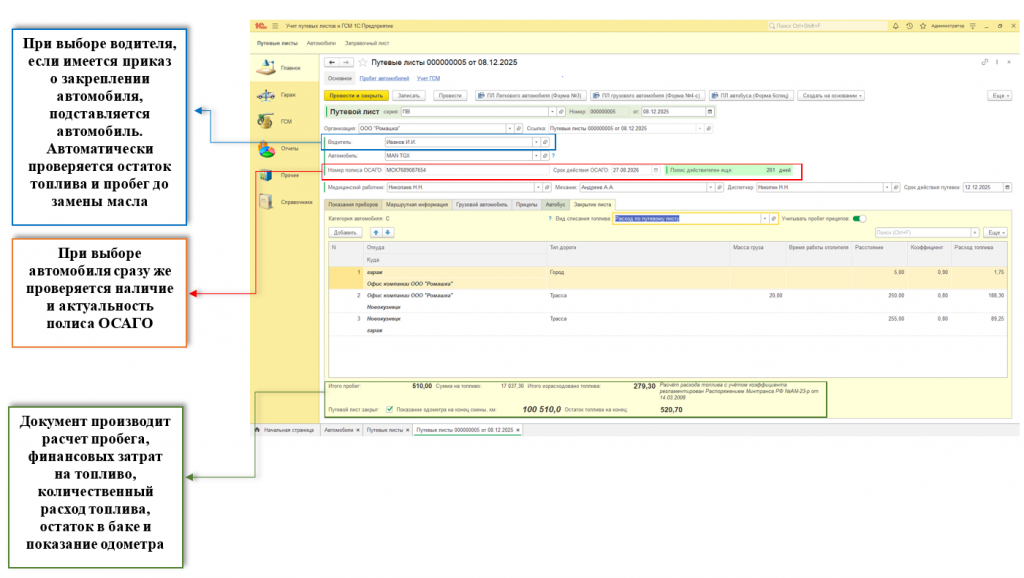Open the Гараж section icon in sidebar
Image resolution: width=1024 pixels, height=578 pixels.
tap(267, 95)
